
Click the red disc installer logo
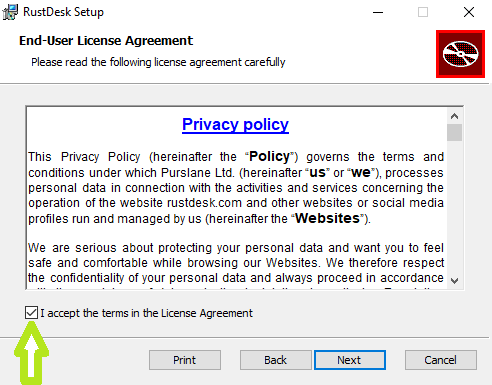pyautogui.click(x=460, y=54)
